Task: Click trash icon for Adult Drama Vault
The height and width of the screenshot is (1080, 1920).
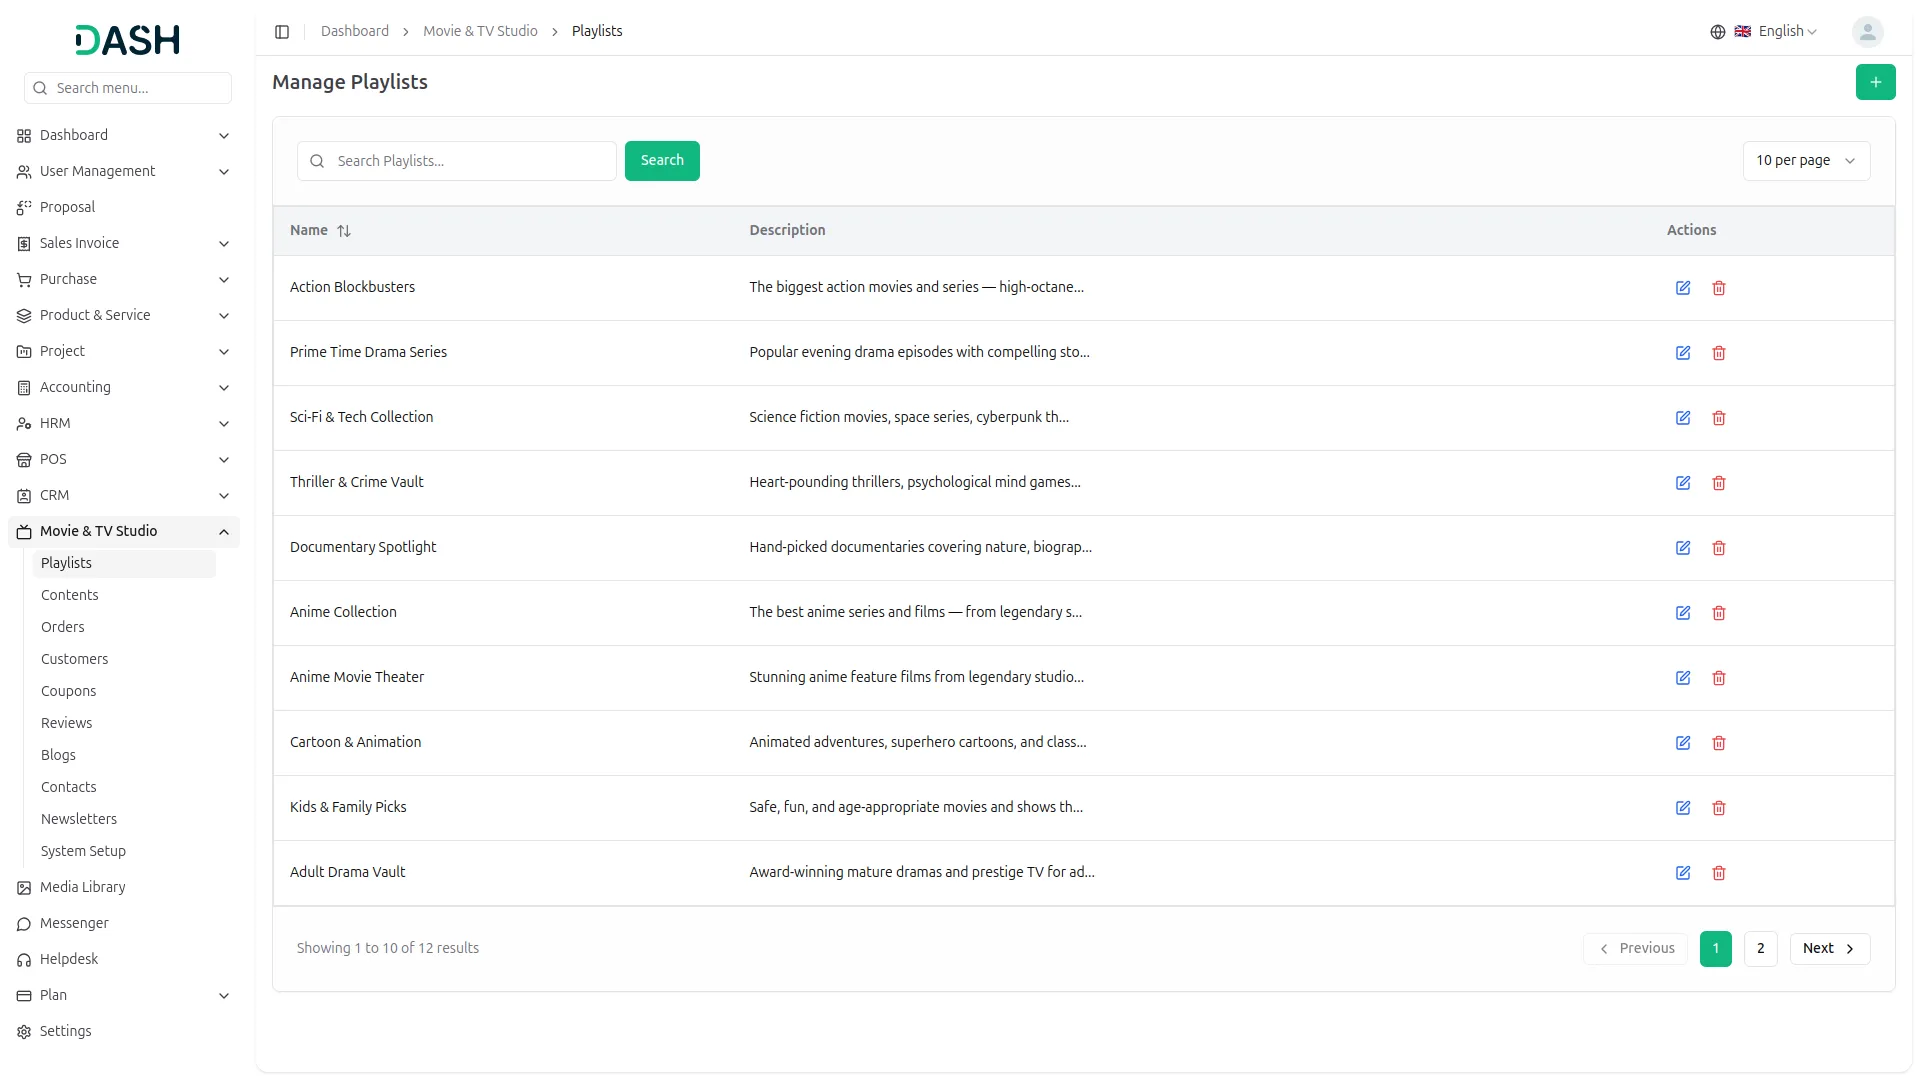Action: click(1719, 873)
